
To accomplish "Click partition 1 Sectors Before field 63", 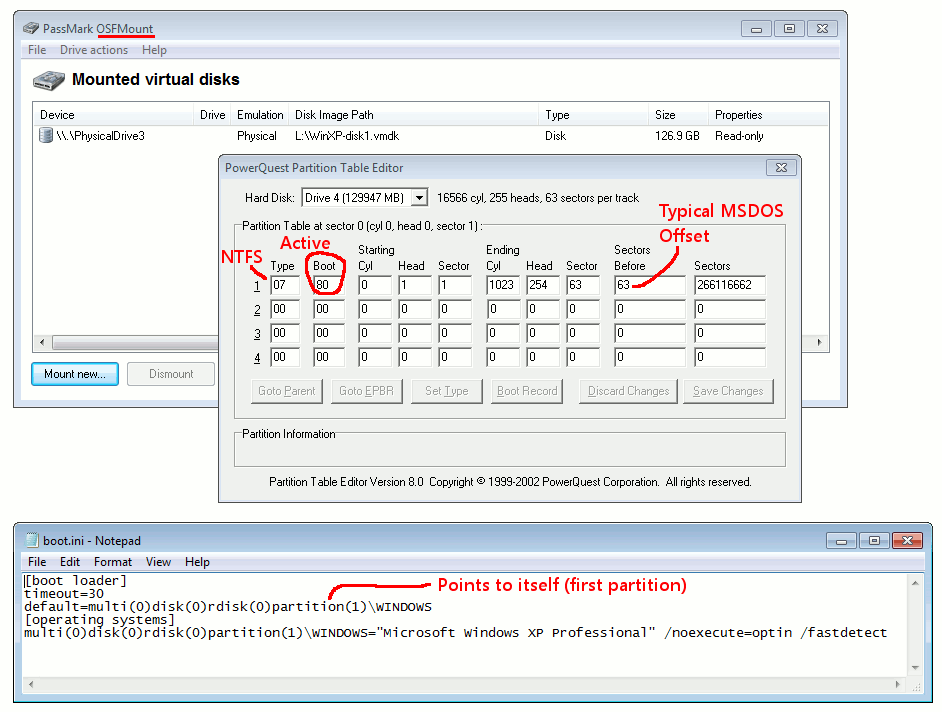I will (649, 285).
